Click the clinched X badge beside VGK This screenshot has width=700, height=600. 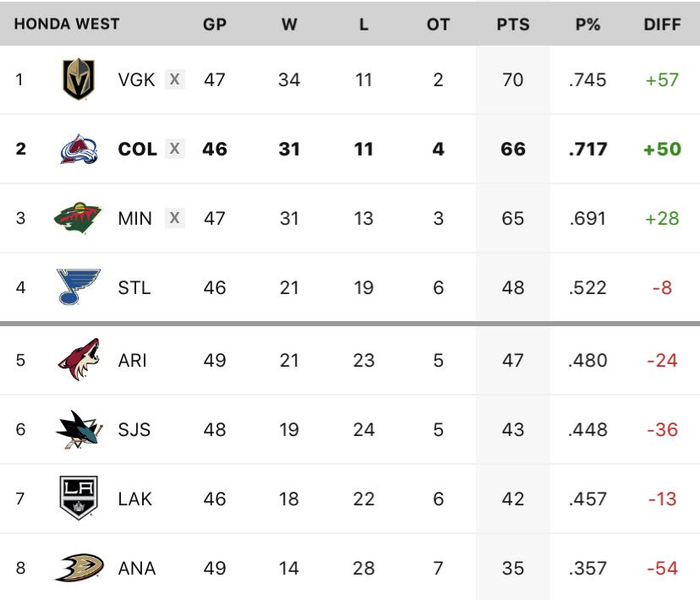[175, 80]
